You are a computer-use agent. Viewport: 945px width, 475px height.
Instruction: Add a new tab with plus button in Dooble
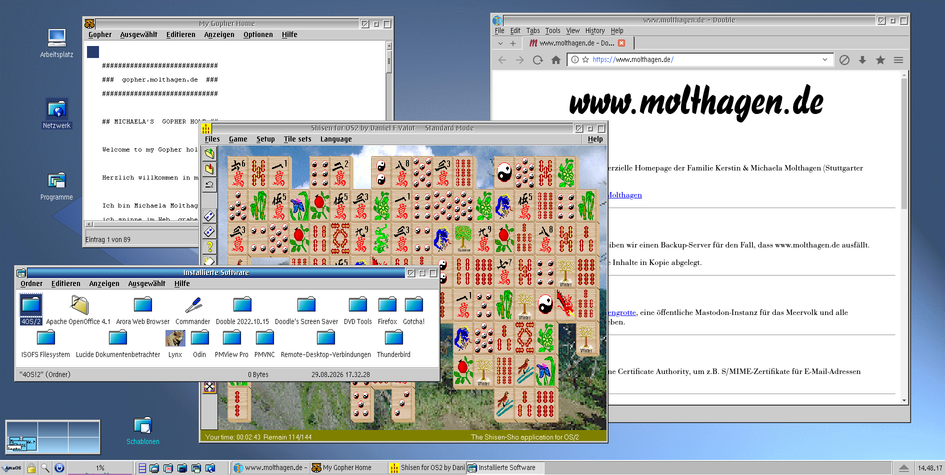point(513,43)
